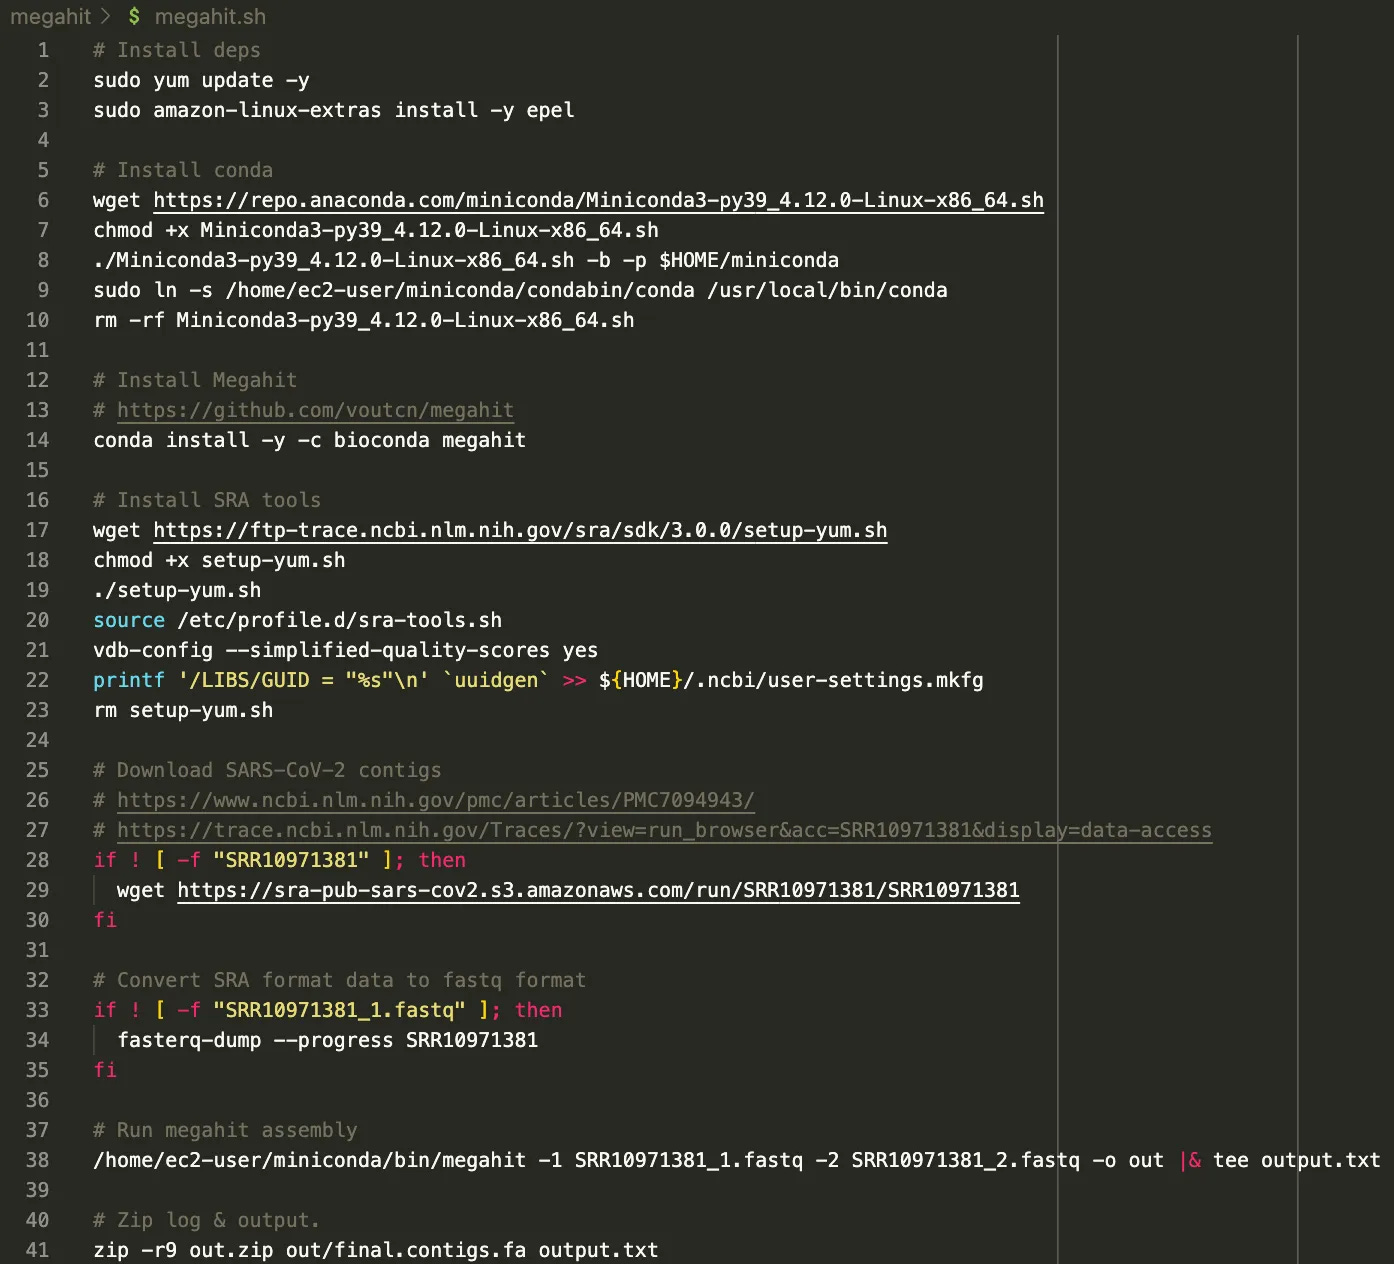Click line number 38 in gutter
This screenshot has width=1394, height=1264.
37,1160
